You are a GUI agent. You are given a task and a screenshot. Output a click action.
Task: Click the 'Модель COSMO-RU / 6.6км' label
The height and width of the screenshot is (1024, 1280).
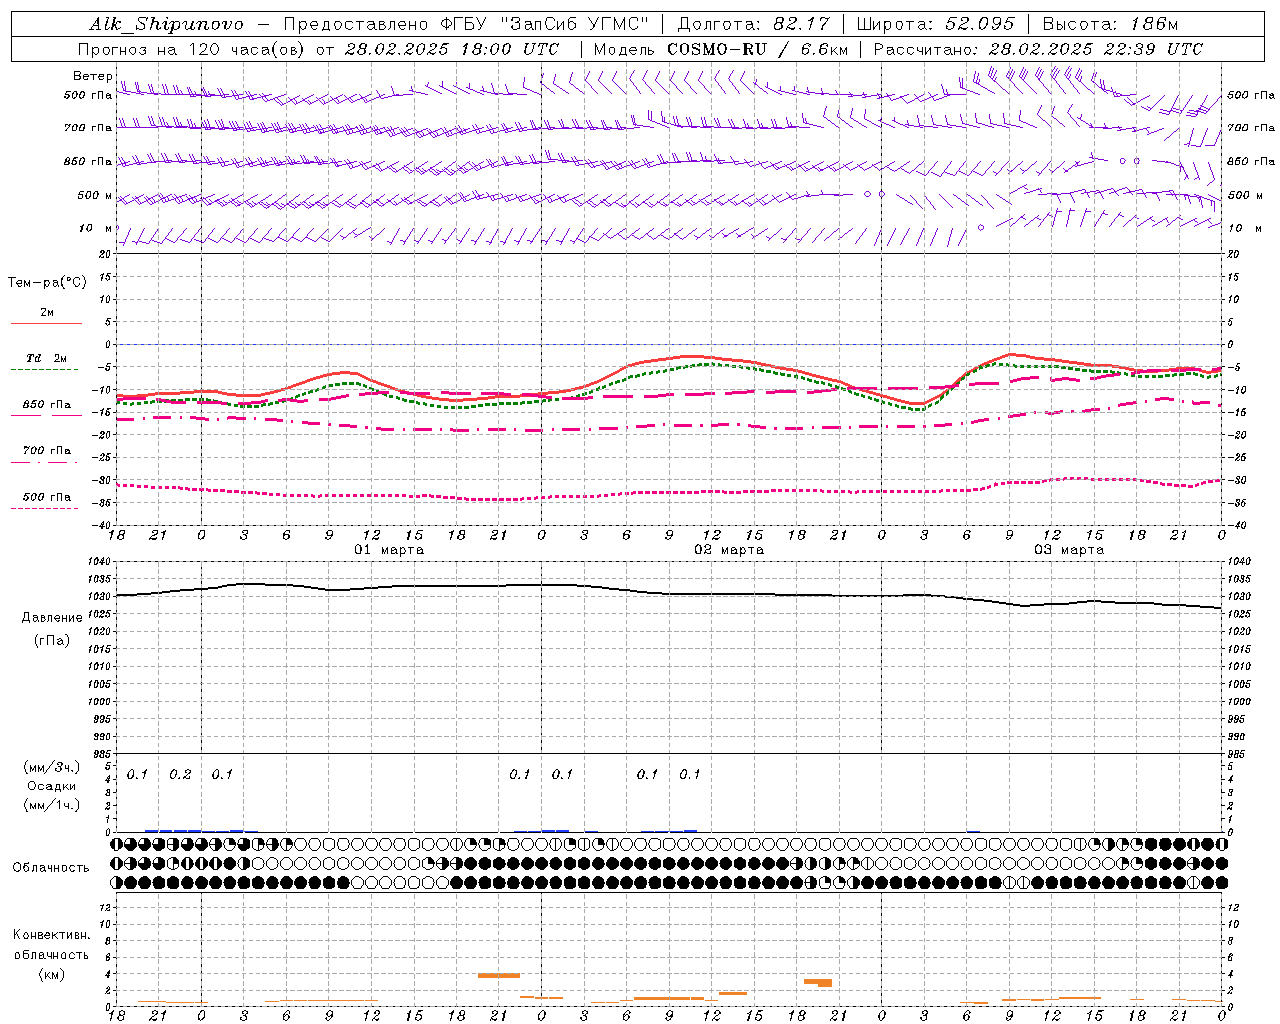(720, 49)
